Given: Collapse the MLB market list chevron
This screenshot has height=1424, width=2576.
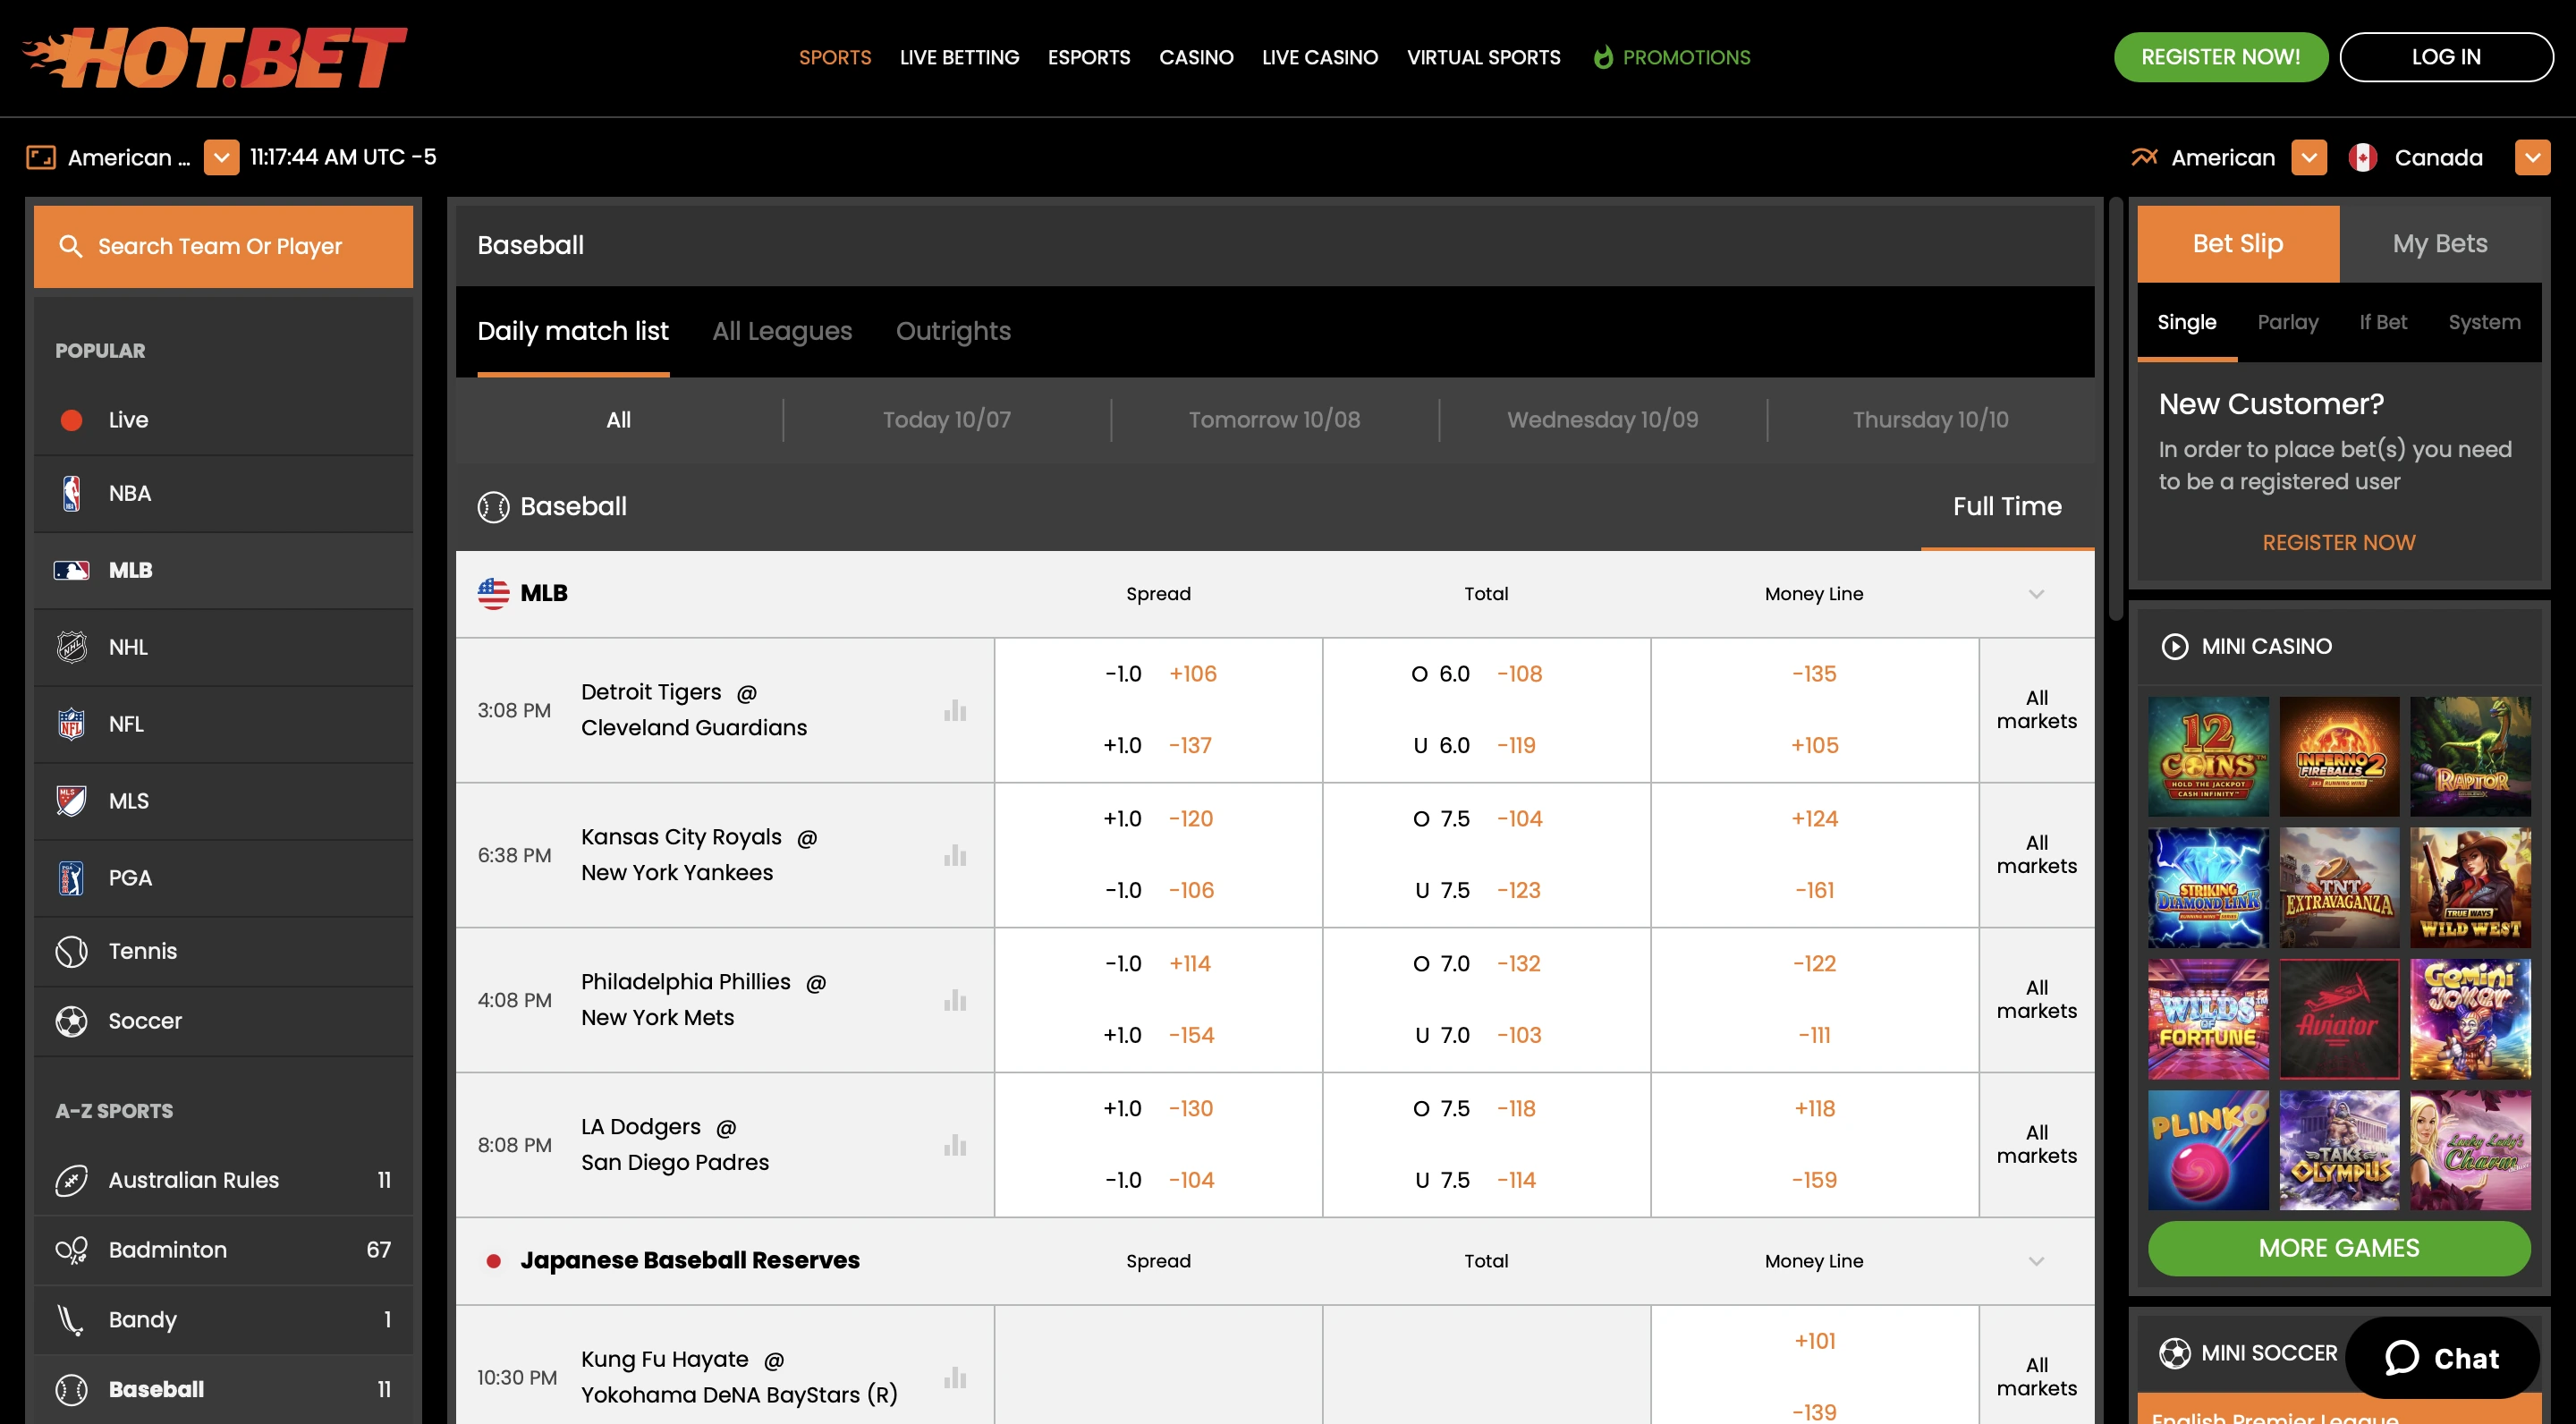Looking at the screenshot, I should (x=2037, y=593).
